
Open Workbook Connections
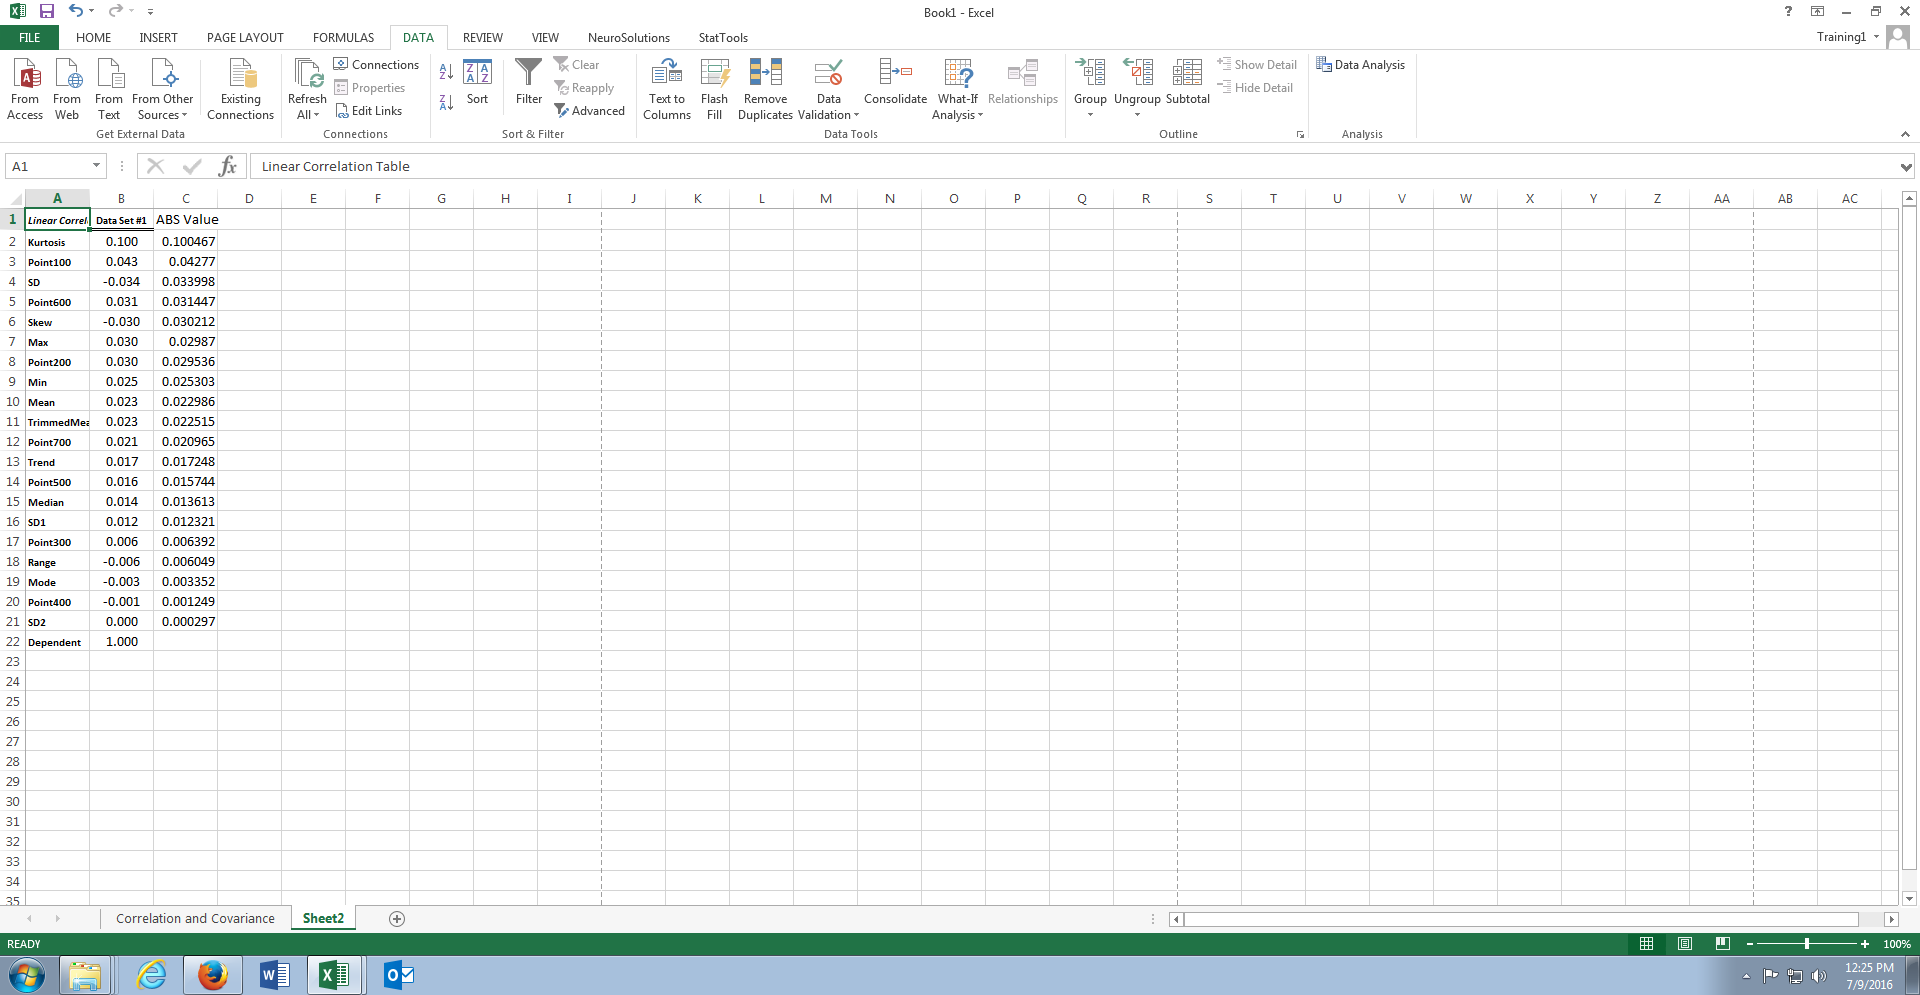(376, 65)
